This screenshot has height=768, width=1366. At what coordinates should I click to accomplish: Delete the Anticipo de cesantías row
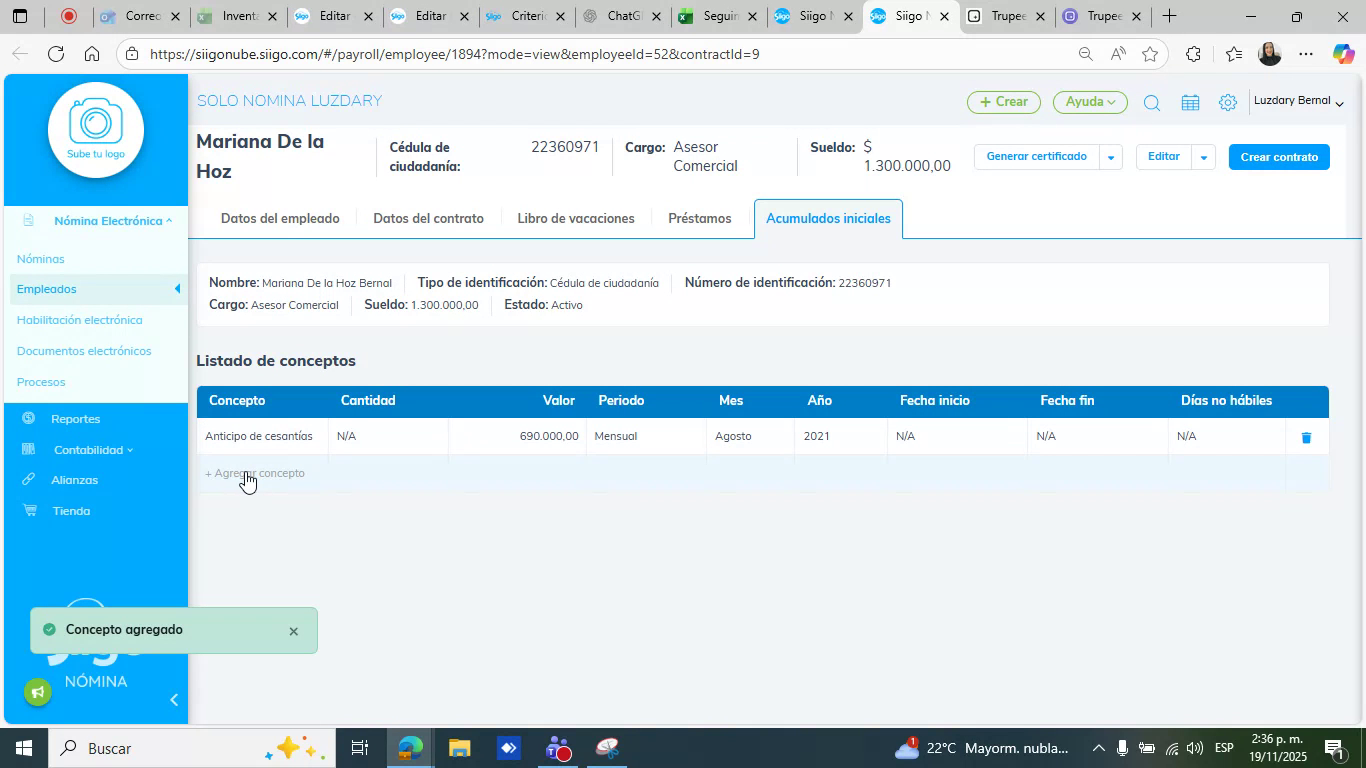(1305, 437)
